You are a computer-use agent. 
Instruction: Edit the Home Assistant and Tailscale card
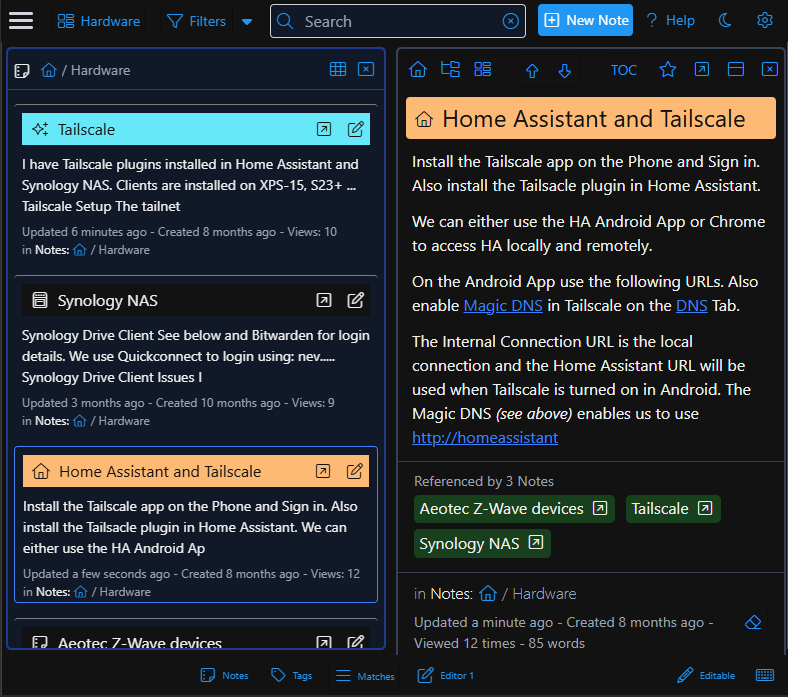click(354, 471)
